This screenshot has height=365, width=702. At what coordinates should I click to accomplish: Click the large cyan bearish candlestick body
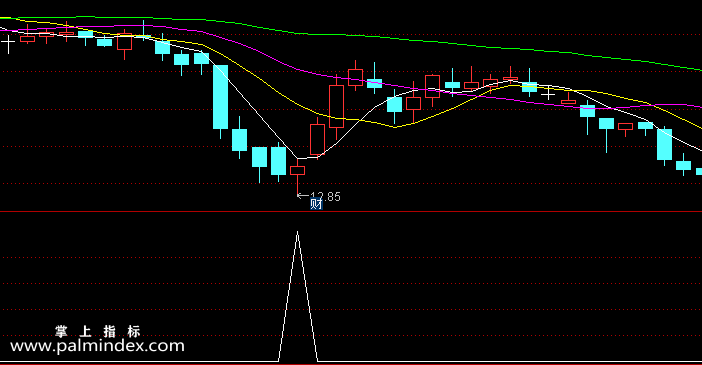click(x=220, y=97)
